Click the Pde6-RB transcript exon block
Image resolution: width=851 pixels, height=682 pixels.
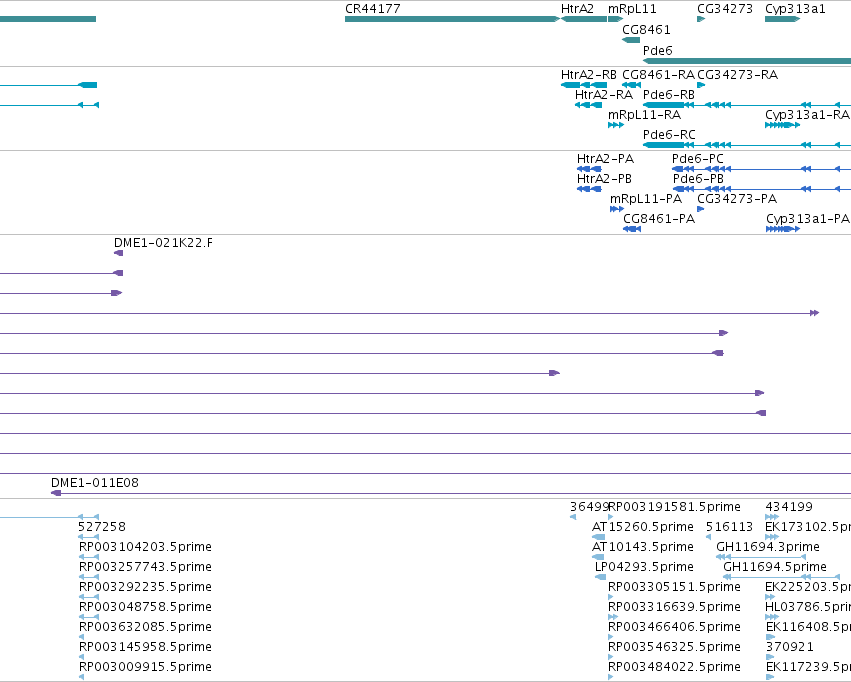(664, 105)
